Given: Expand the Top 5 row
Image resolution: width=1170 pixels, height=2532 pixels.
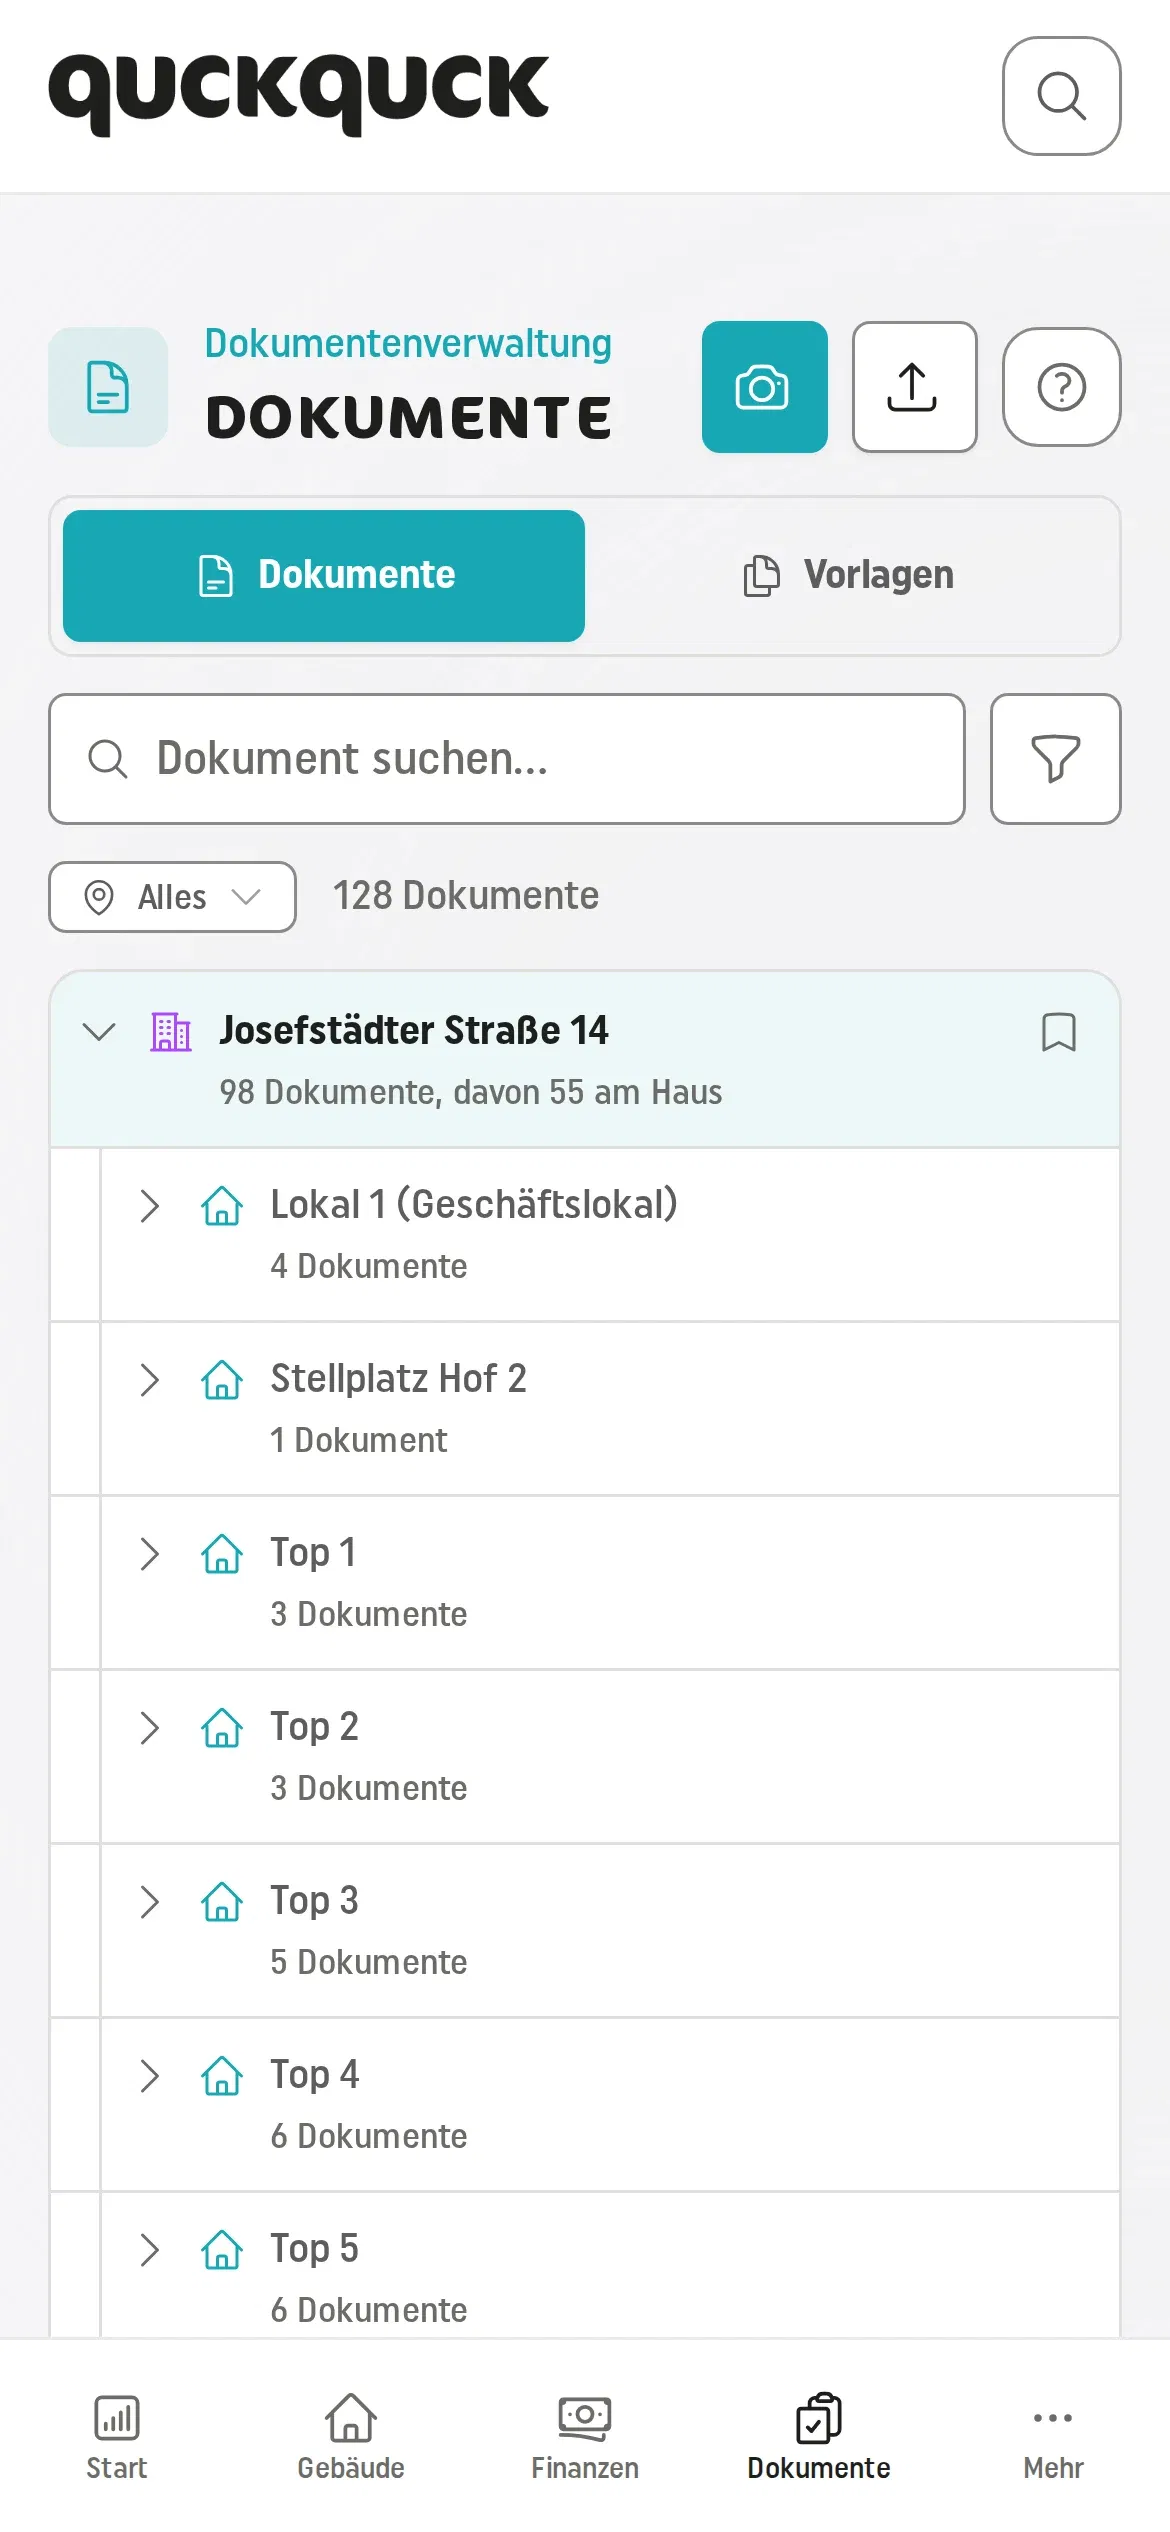Looking at the screenshot, I should (150, 2250).
